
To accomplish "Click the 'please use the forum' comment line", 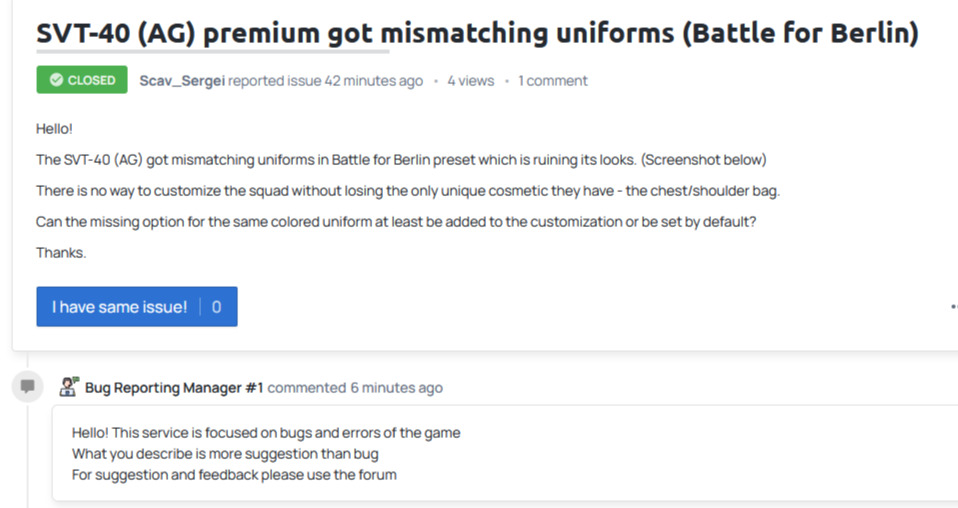I will click(x=234, y=475).
